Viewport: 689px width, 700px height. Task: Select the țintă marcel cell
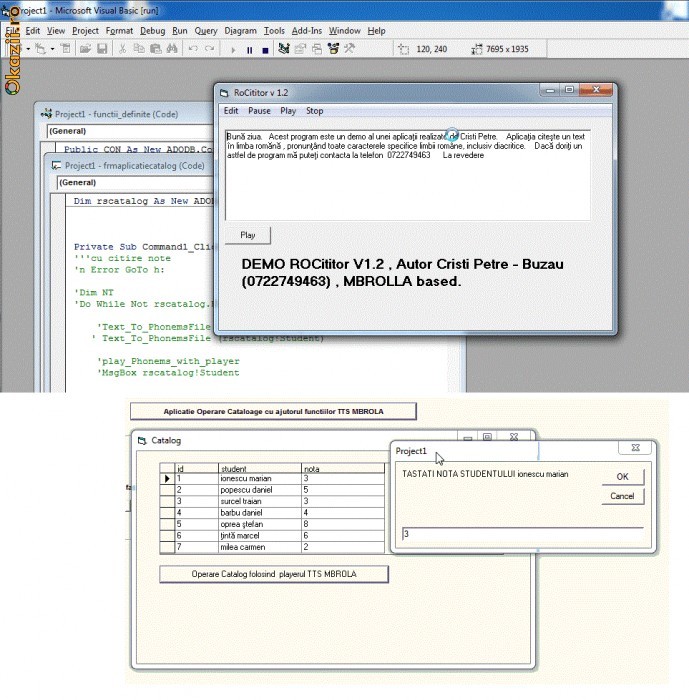pos(260,535)
